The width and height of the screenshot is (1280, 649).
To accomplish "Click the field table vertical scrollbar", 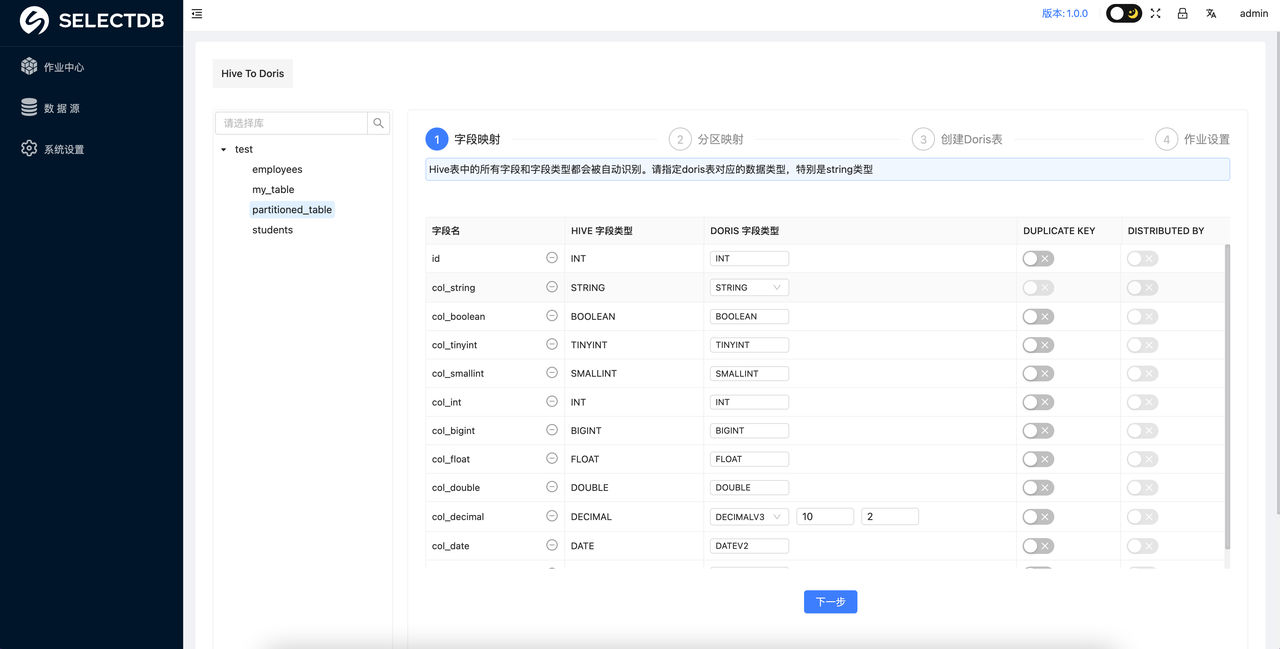I will tap(1227, 396).
